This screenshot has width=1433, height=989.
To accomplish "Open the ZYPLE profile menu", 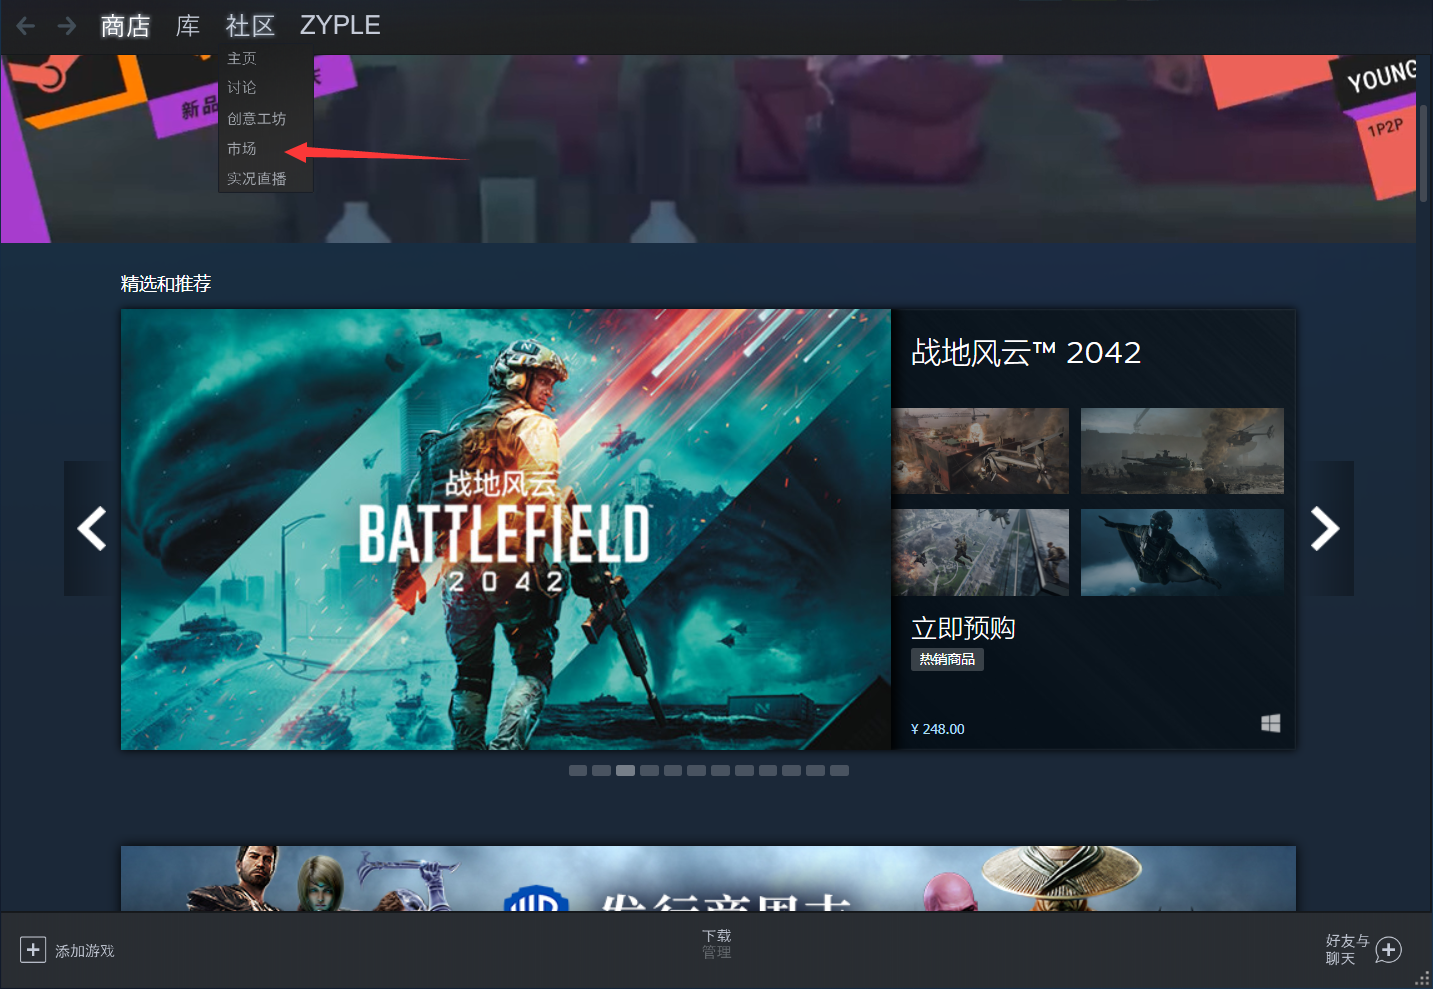I will [x=340, y=25].
